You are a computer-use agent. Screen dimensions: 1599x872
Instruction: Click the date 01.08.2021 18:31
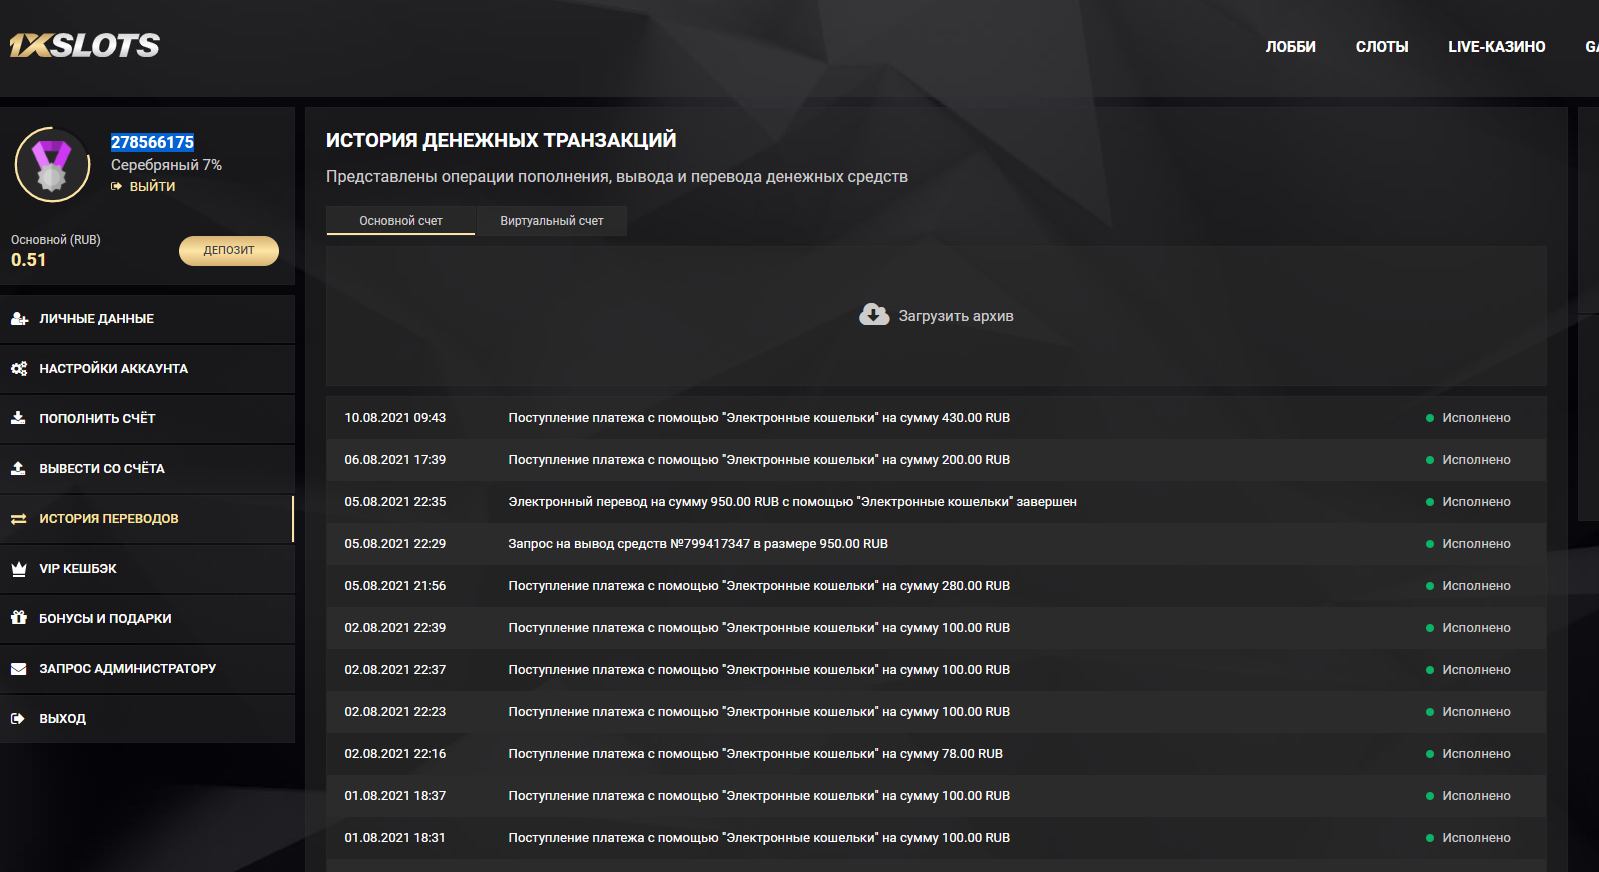click(x=395, y=838)
